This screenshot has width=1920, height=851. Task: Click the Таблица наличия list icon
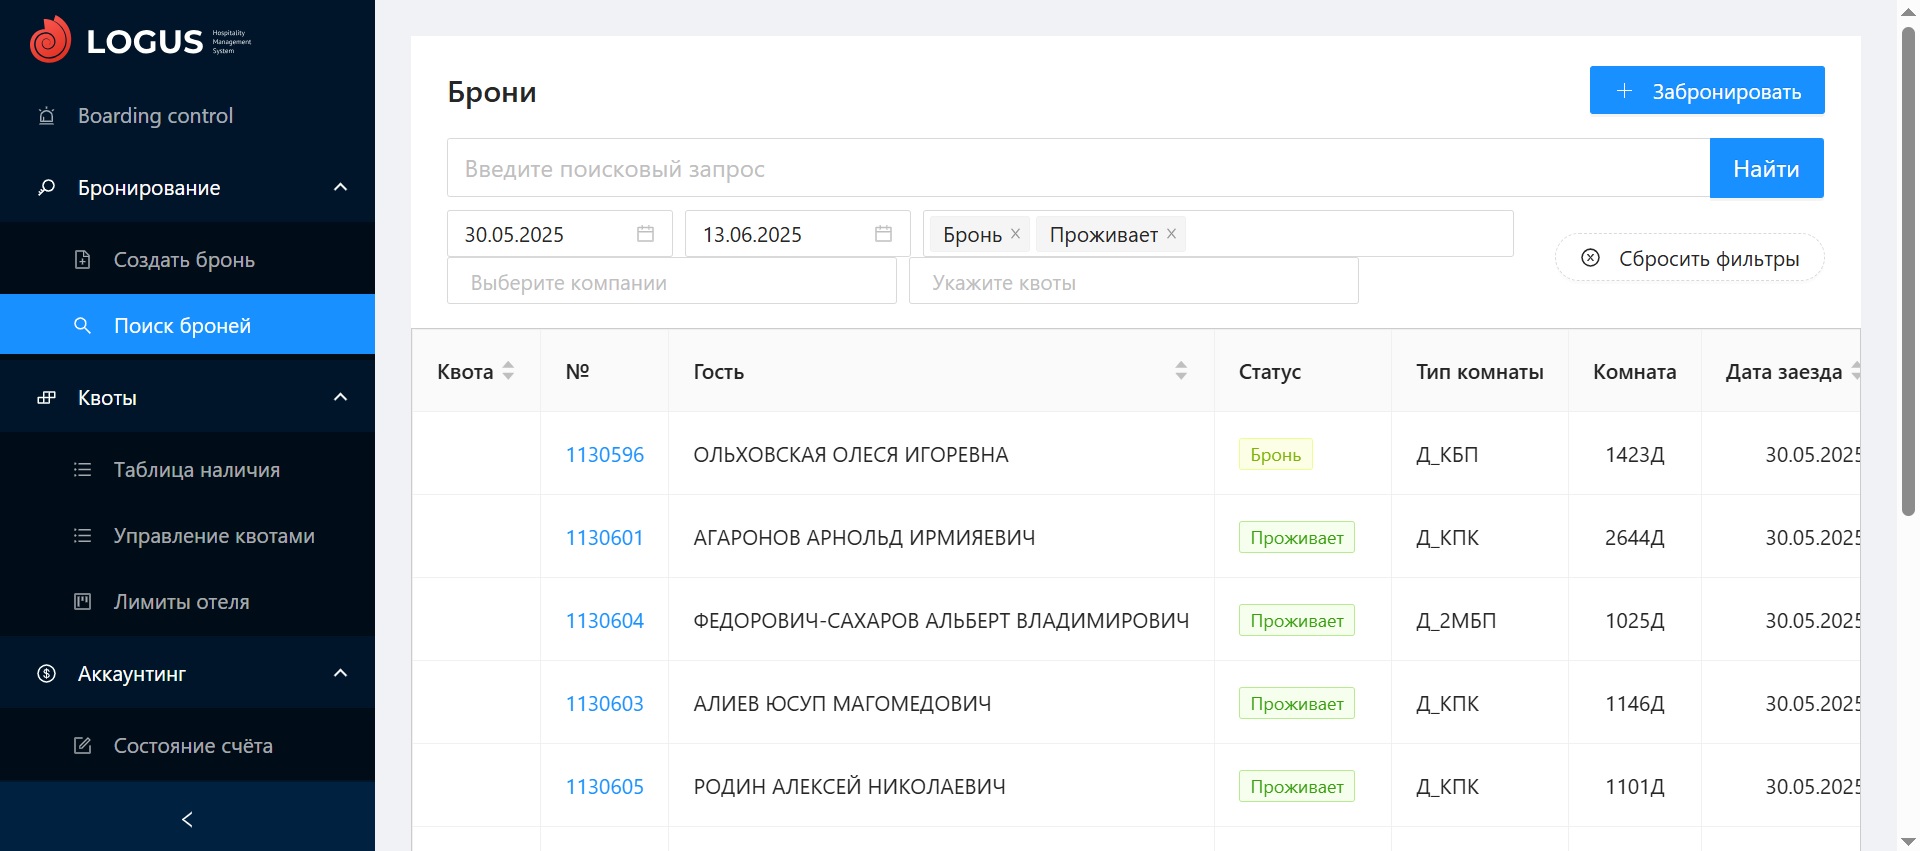click(83, 470)
